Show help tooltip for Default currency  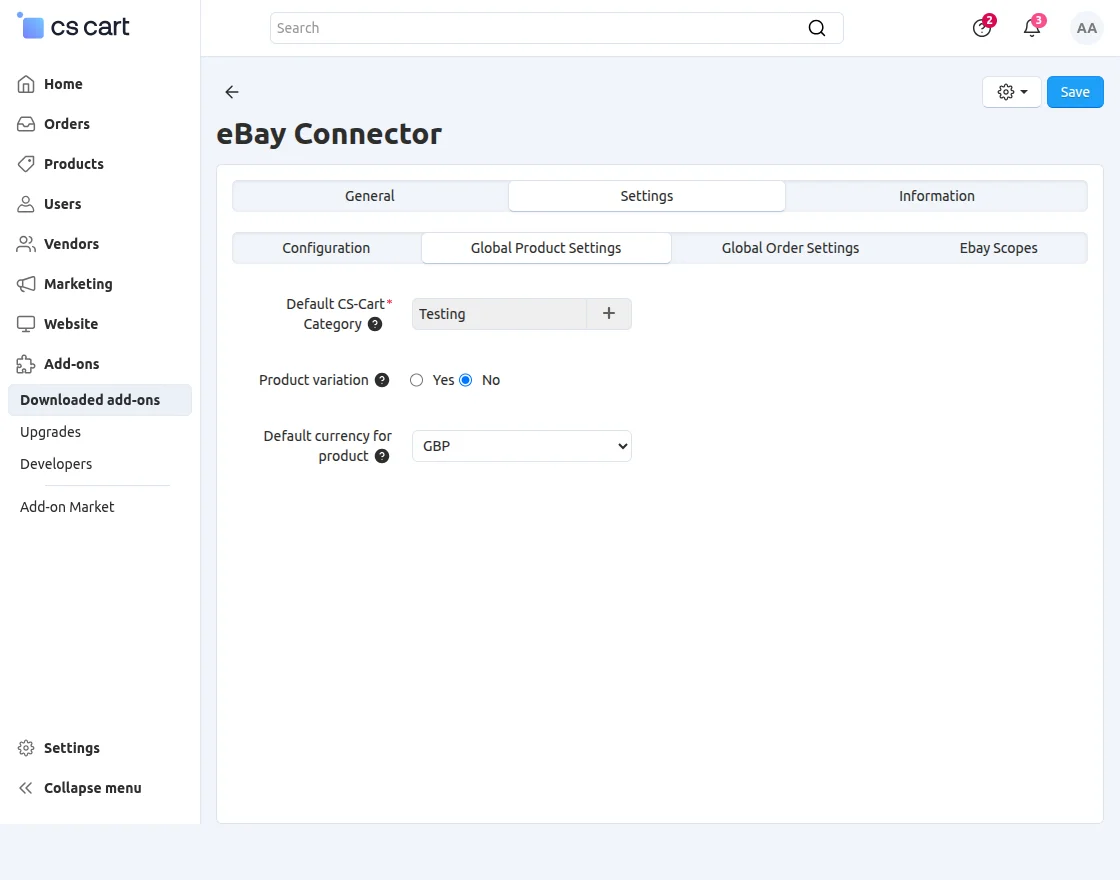[382, 456]
